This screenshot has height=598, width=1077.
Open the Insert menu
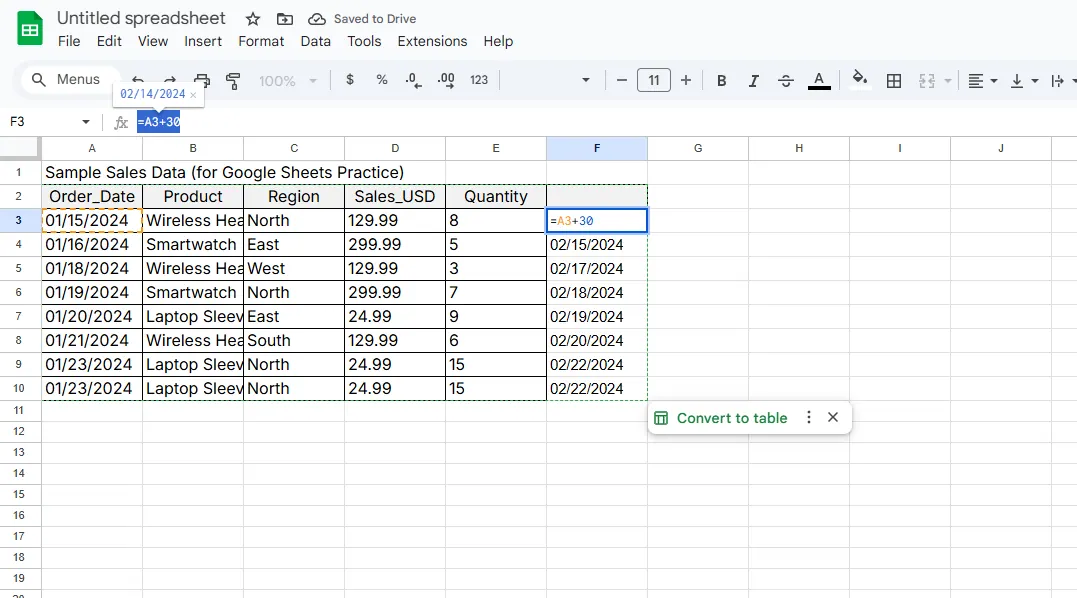[x=203, y=41]
